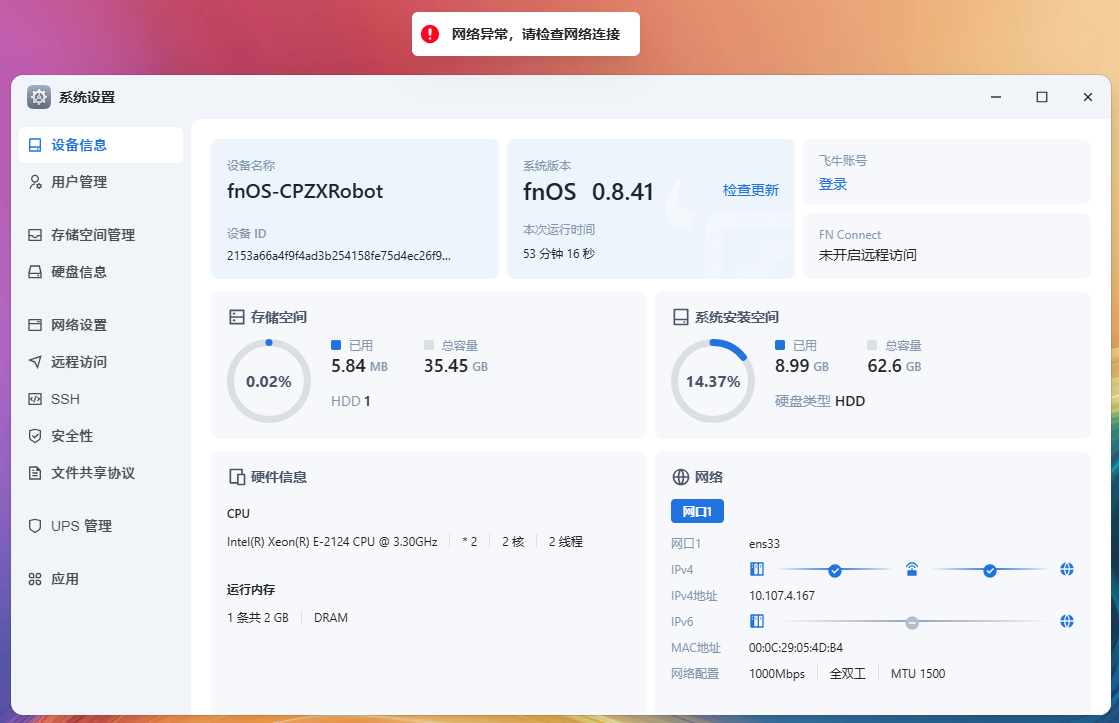Viewport: 1119px width, 723px height.
Task: Click the 网络异常 notification banner
Action: [526, 34]
